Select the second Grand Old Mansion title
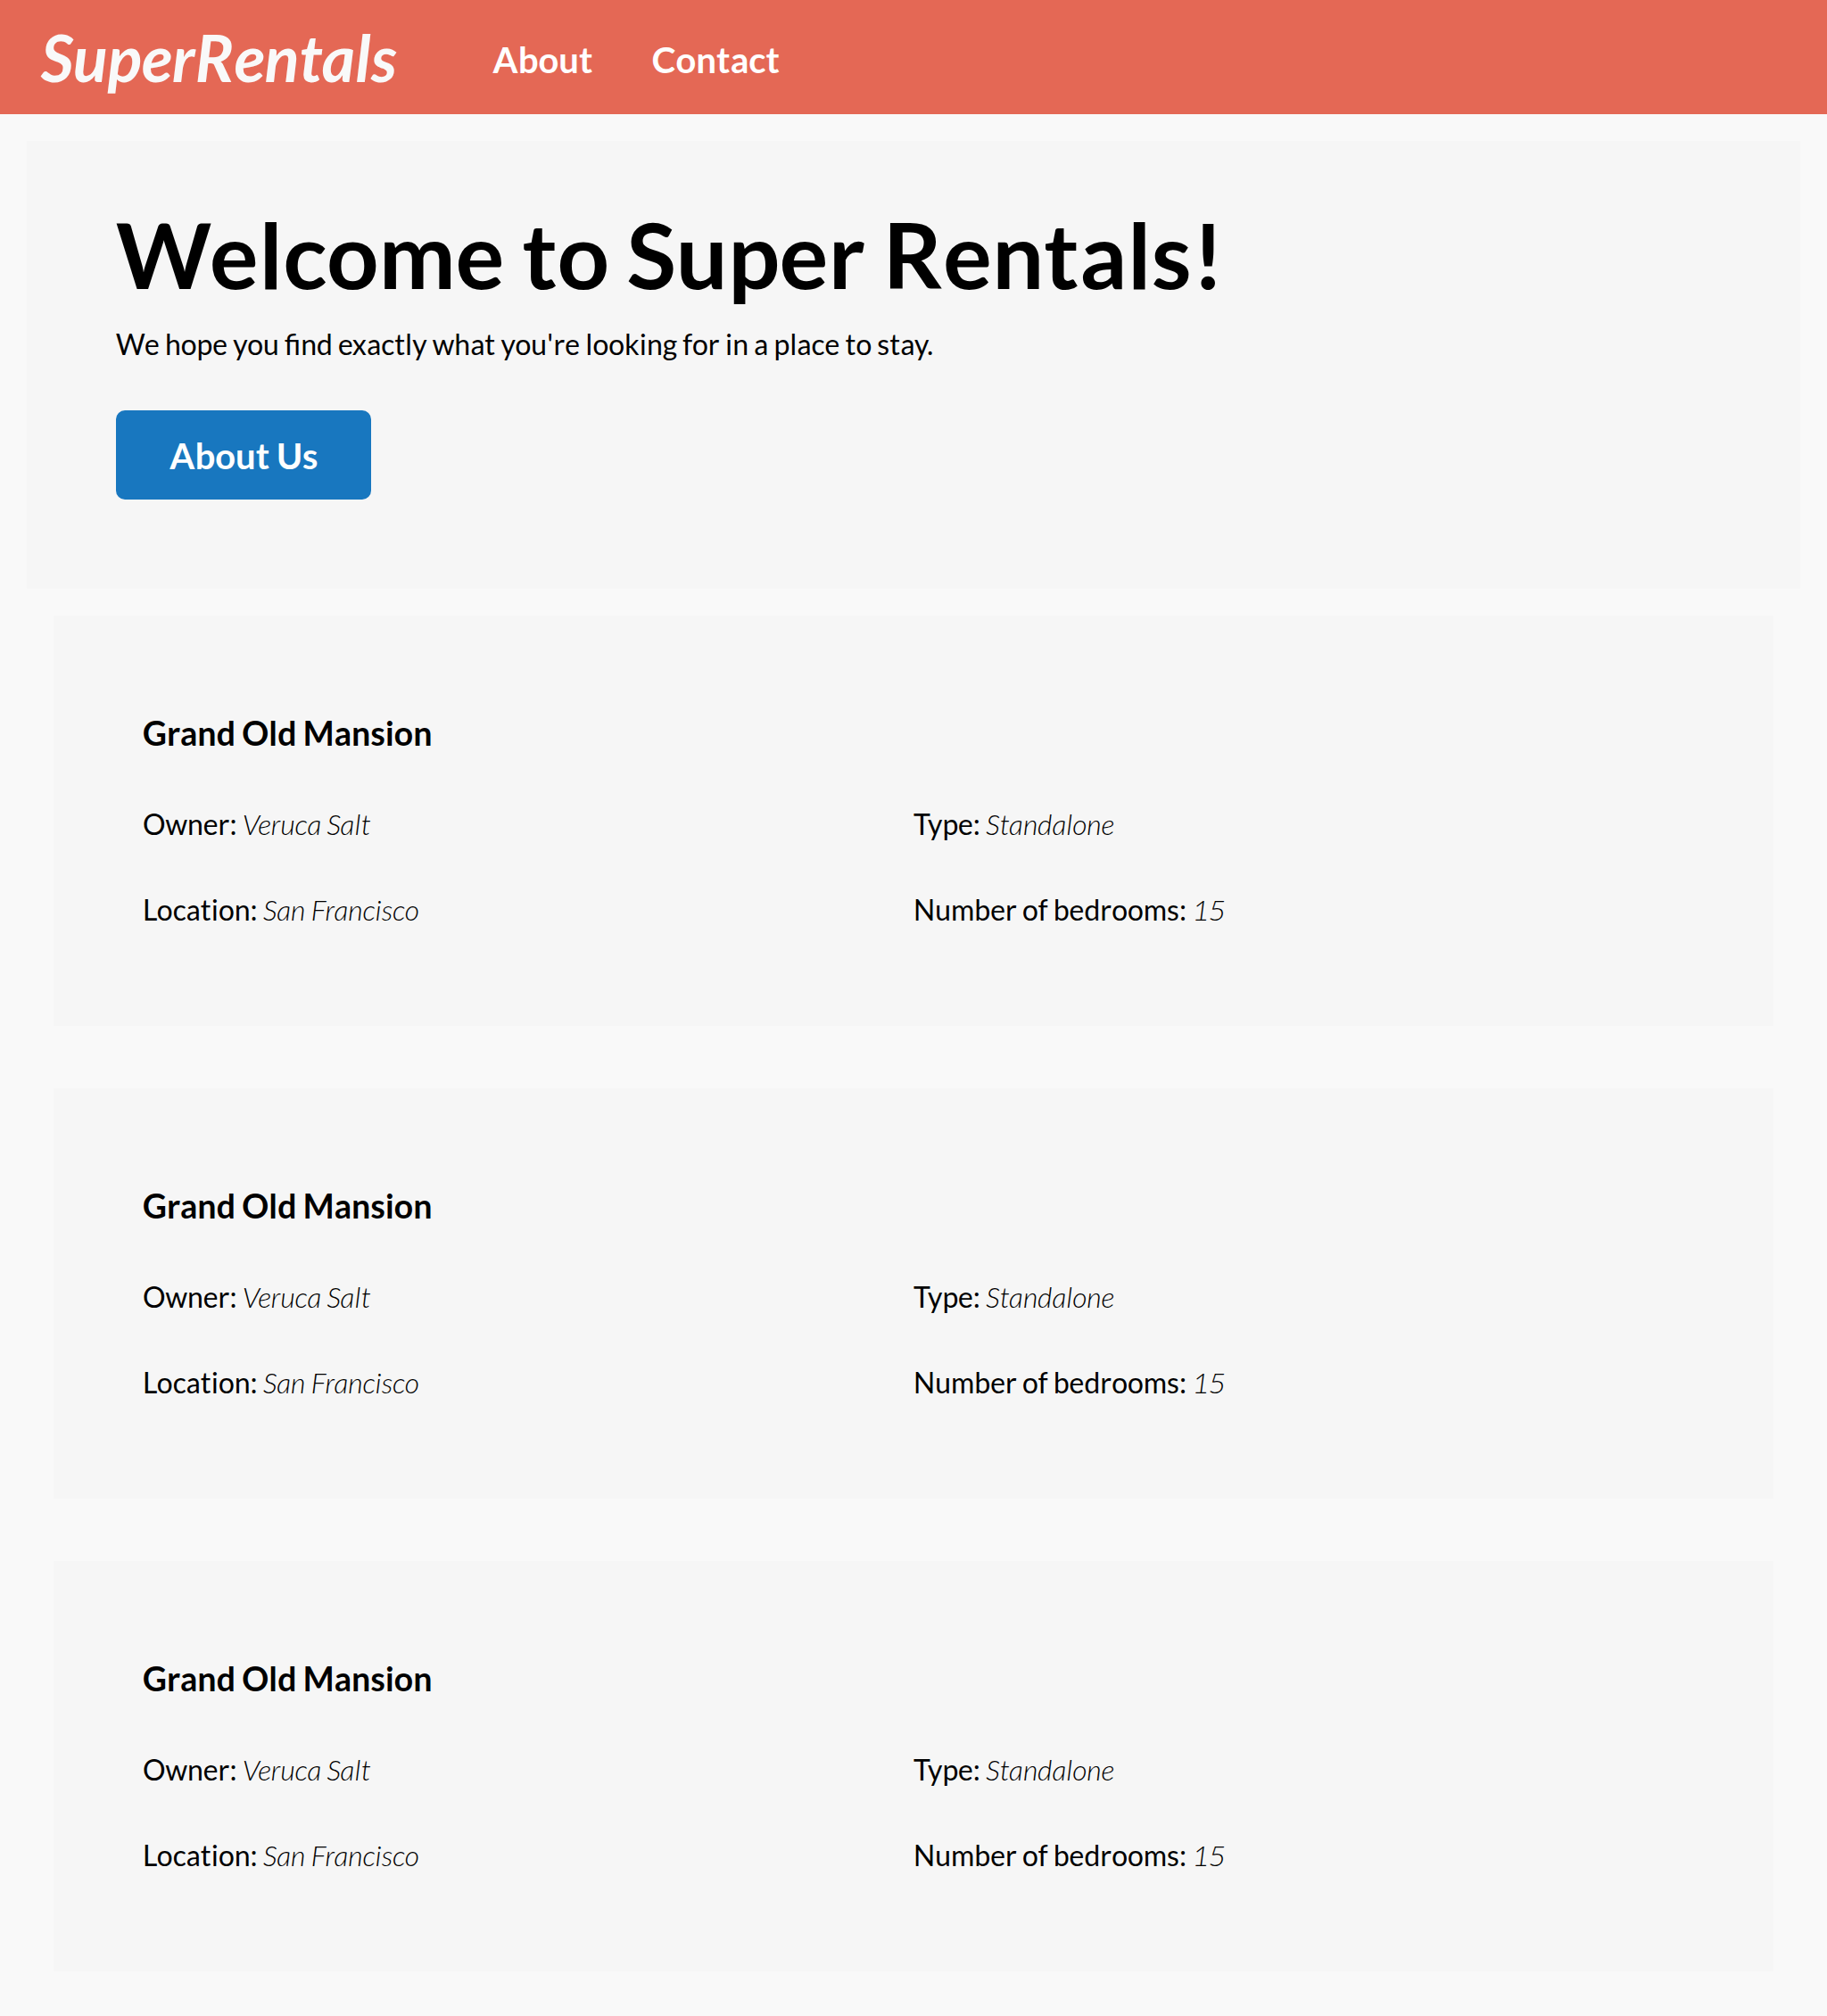1827x2016 pixels. (287, 1207)
